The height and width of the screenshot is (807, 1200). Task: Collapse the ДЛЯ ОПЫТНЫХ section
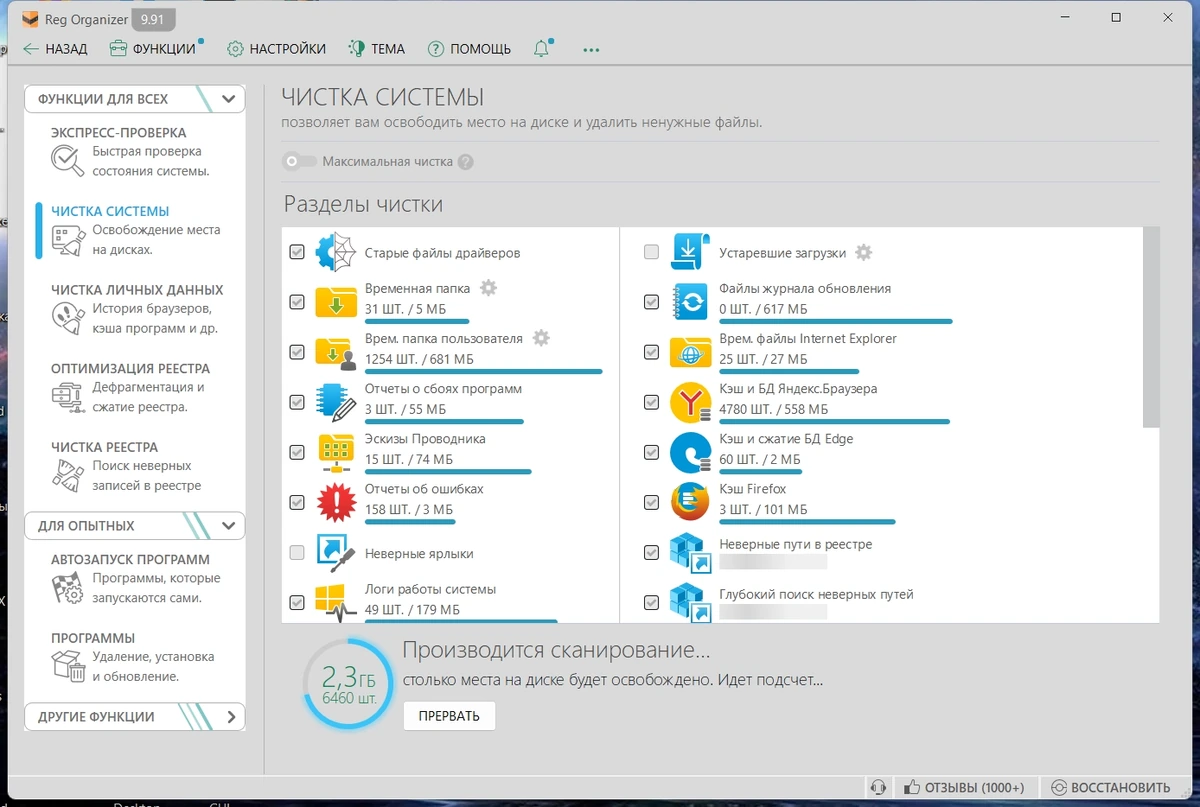[x=229, y=526]
